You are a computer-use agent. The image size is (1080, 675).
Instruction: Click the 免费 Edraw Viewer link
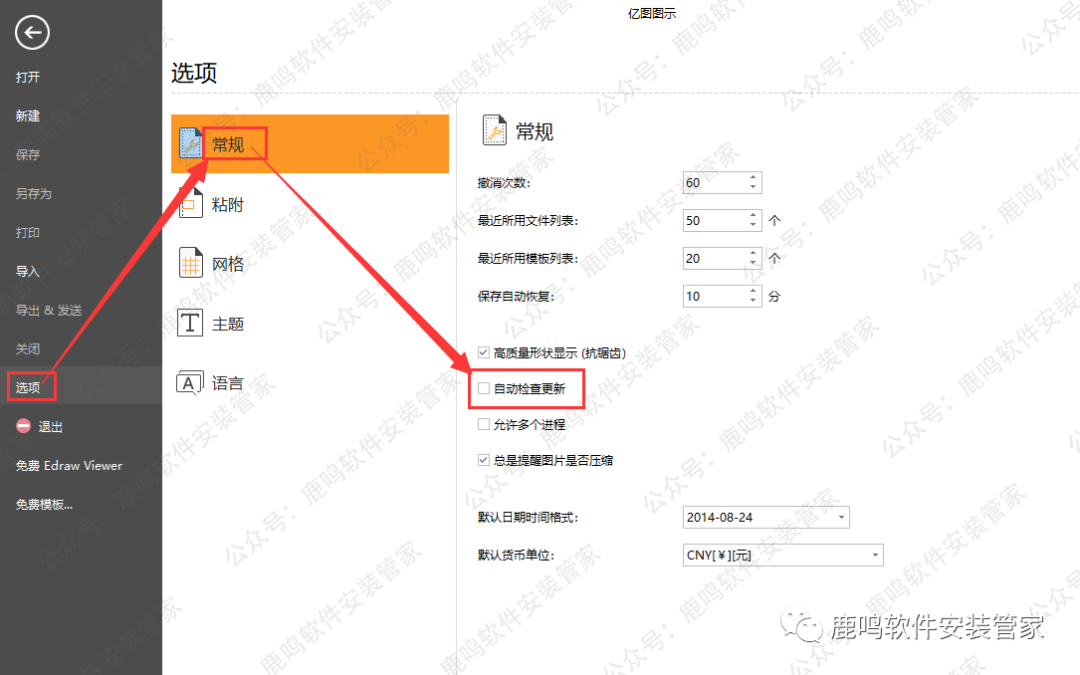coord(68,465)
